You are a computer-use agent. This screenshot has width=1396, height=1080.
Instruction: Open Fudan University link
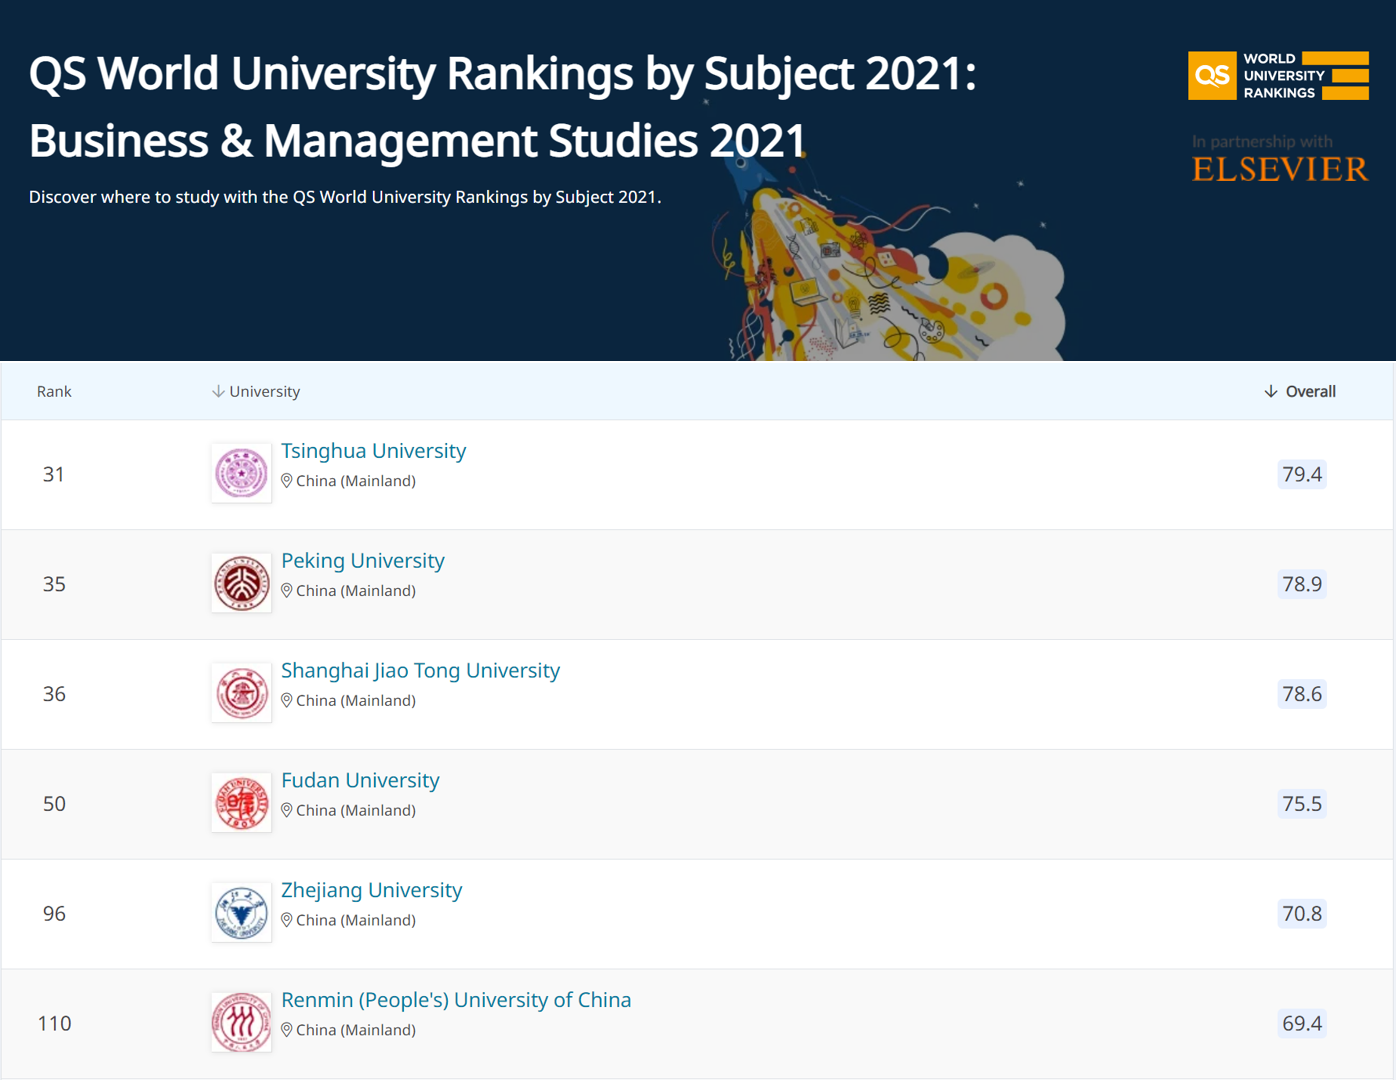(360, 781)
